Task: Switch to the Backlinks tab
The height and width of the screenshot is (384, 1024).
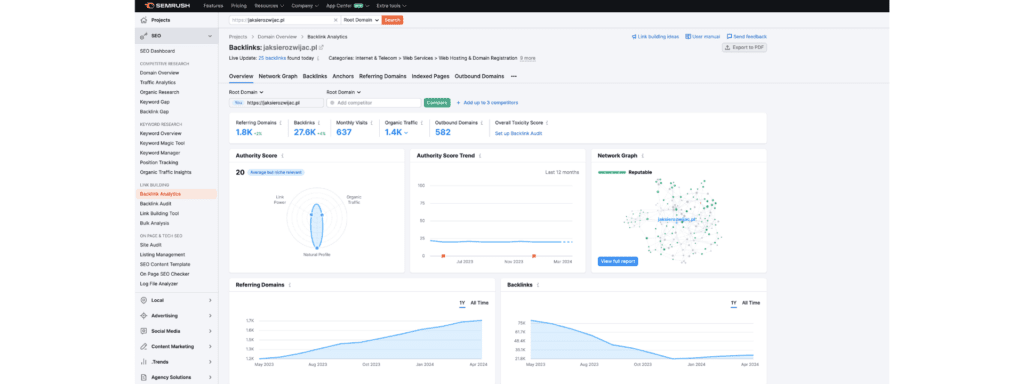Action: [x=315, y=76]
